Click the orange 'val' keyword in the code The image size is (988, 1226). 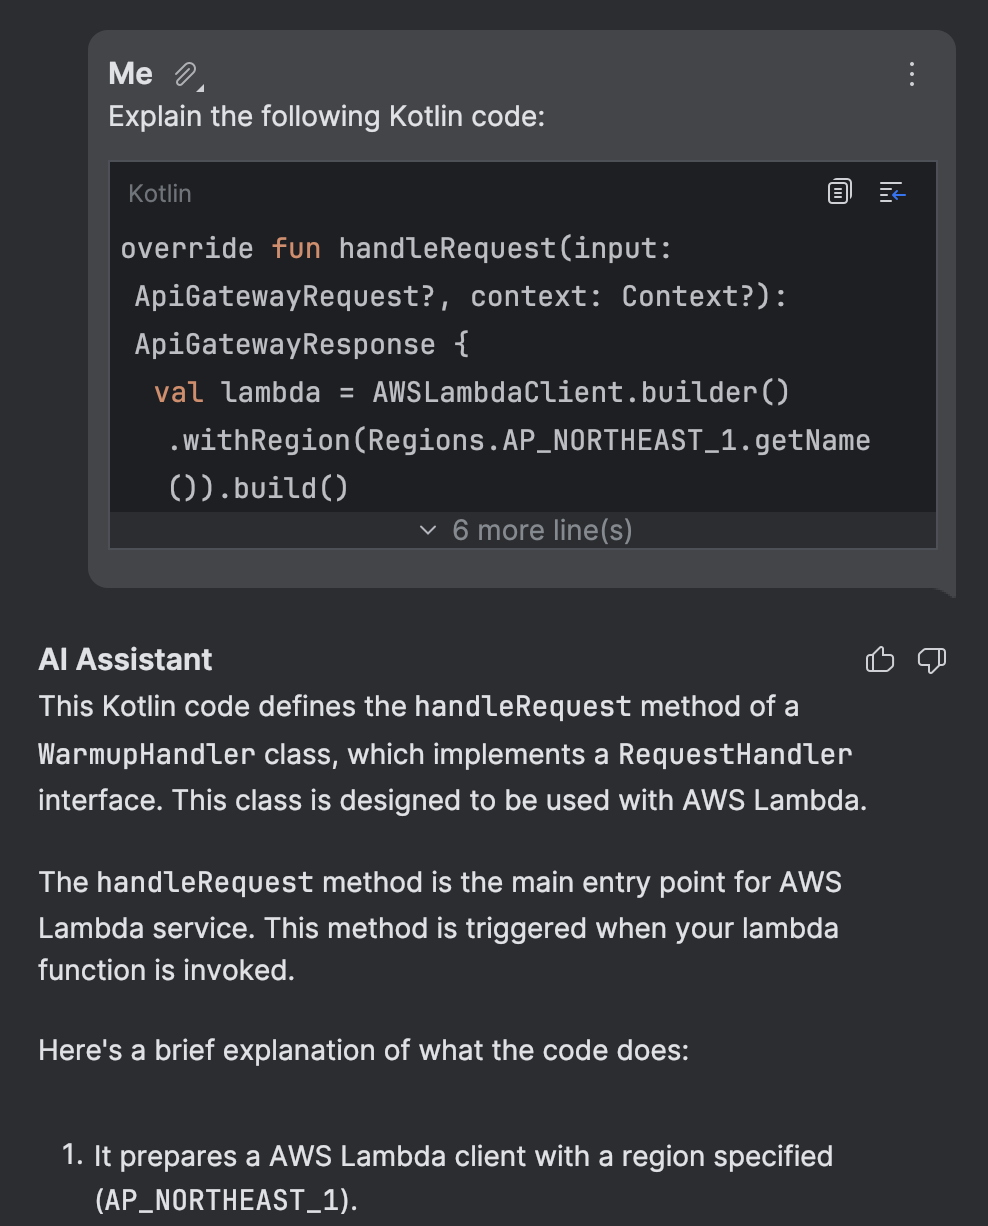179,392
